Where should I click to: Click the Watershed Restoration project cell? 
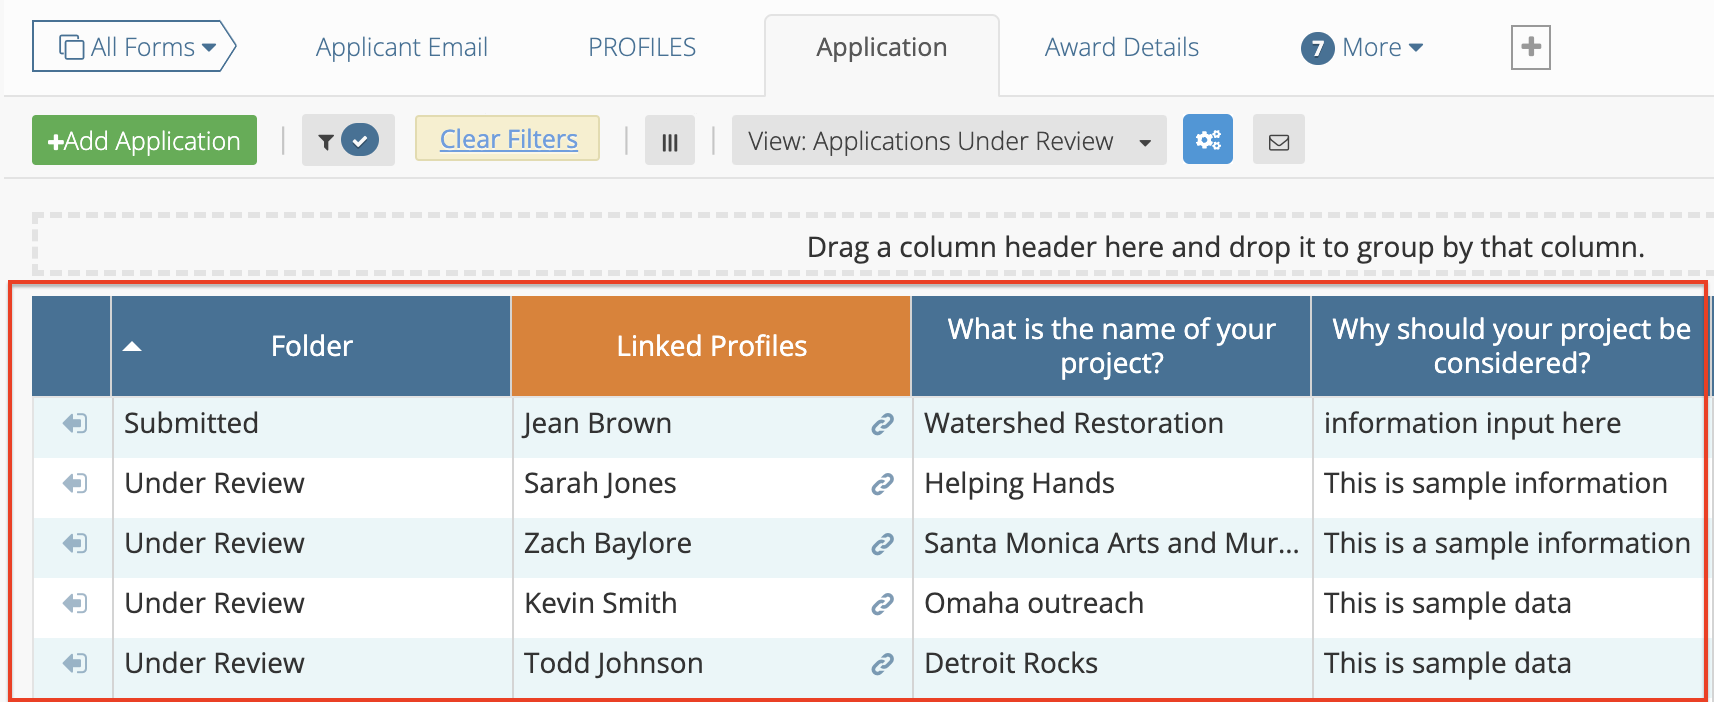coord(1073,424)
